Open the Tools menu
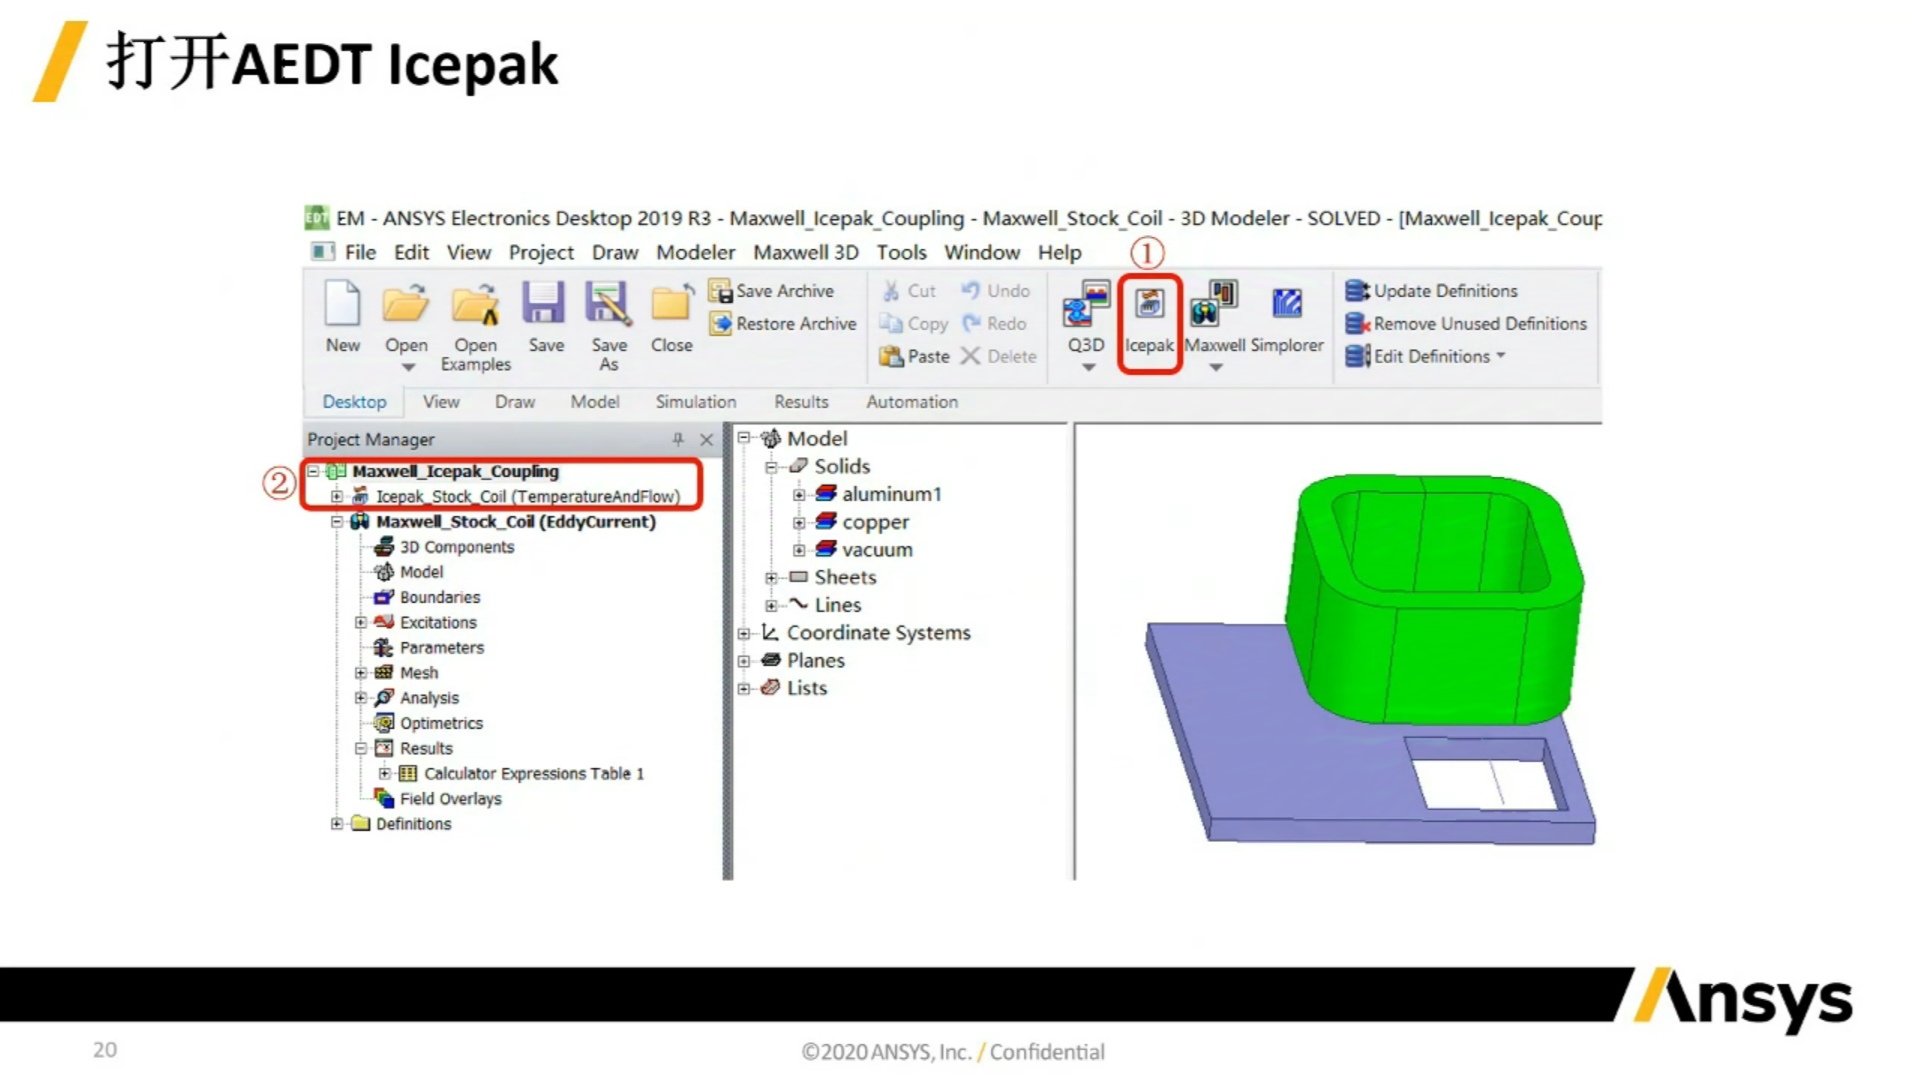The image size is (1912, 1080). coord(901,253)
